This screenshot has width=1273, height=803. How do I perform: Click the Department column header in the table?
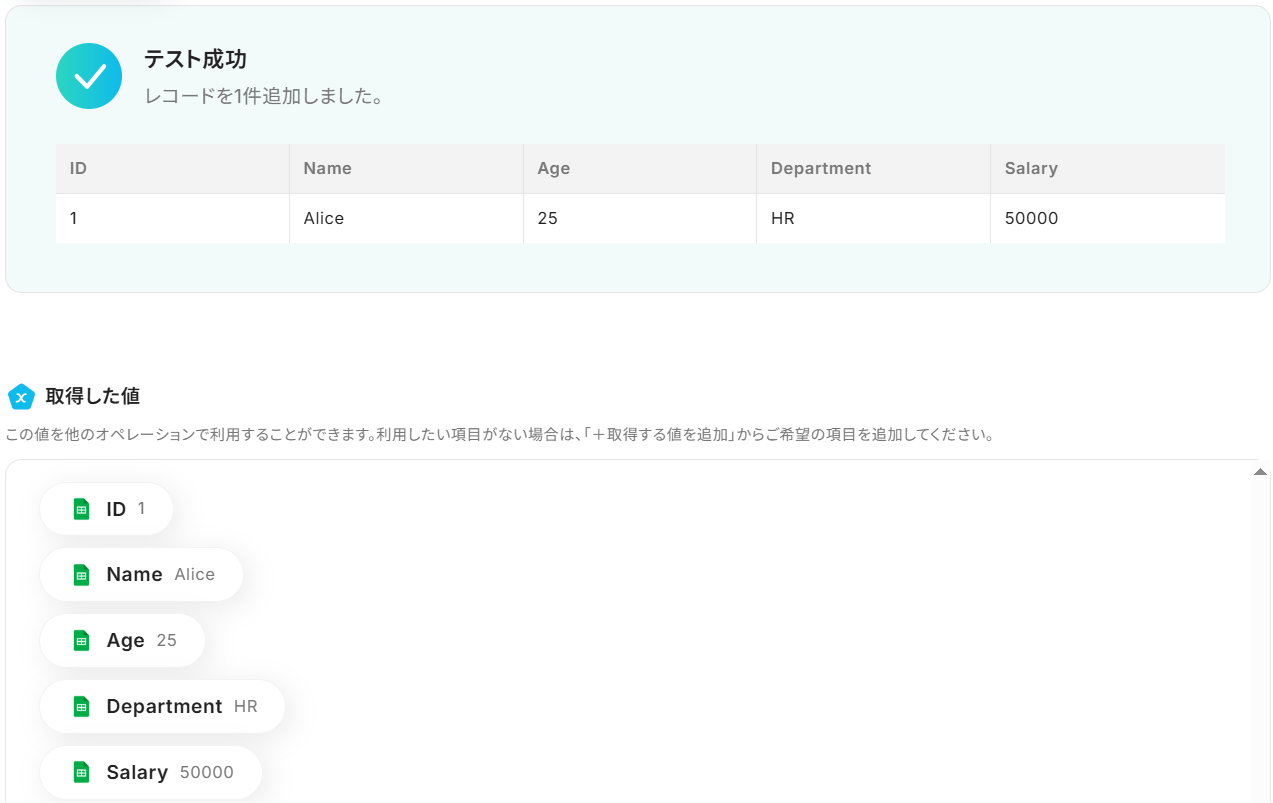point(820,168)
